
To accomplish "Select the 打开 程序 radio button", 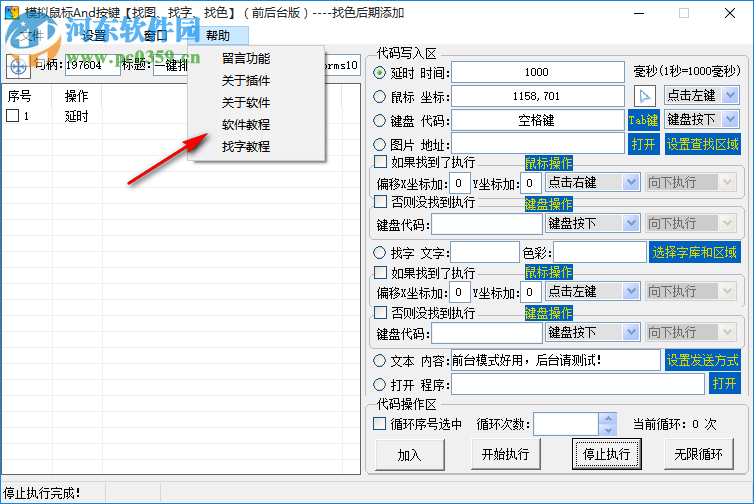I will 379,384.
